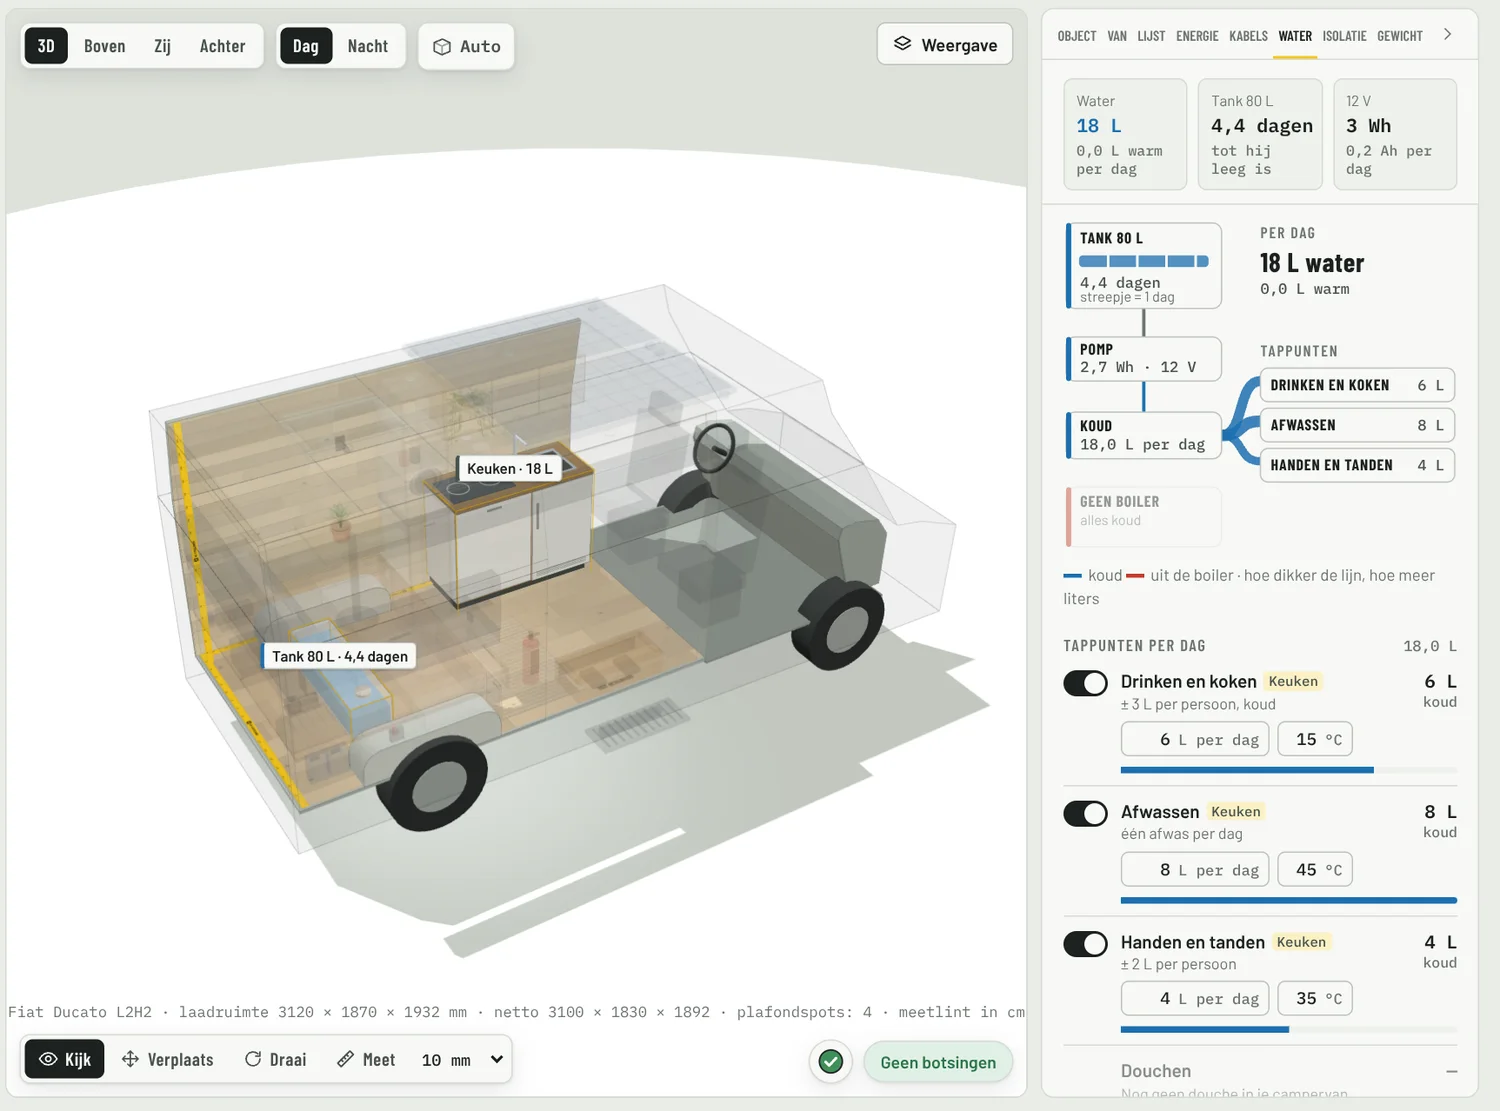This screenshot has height=1111, width=1500.
Task: Edit the Afwassen 8 L per dag field
Action: tap(1195, 870)
